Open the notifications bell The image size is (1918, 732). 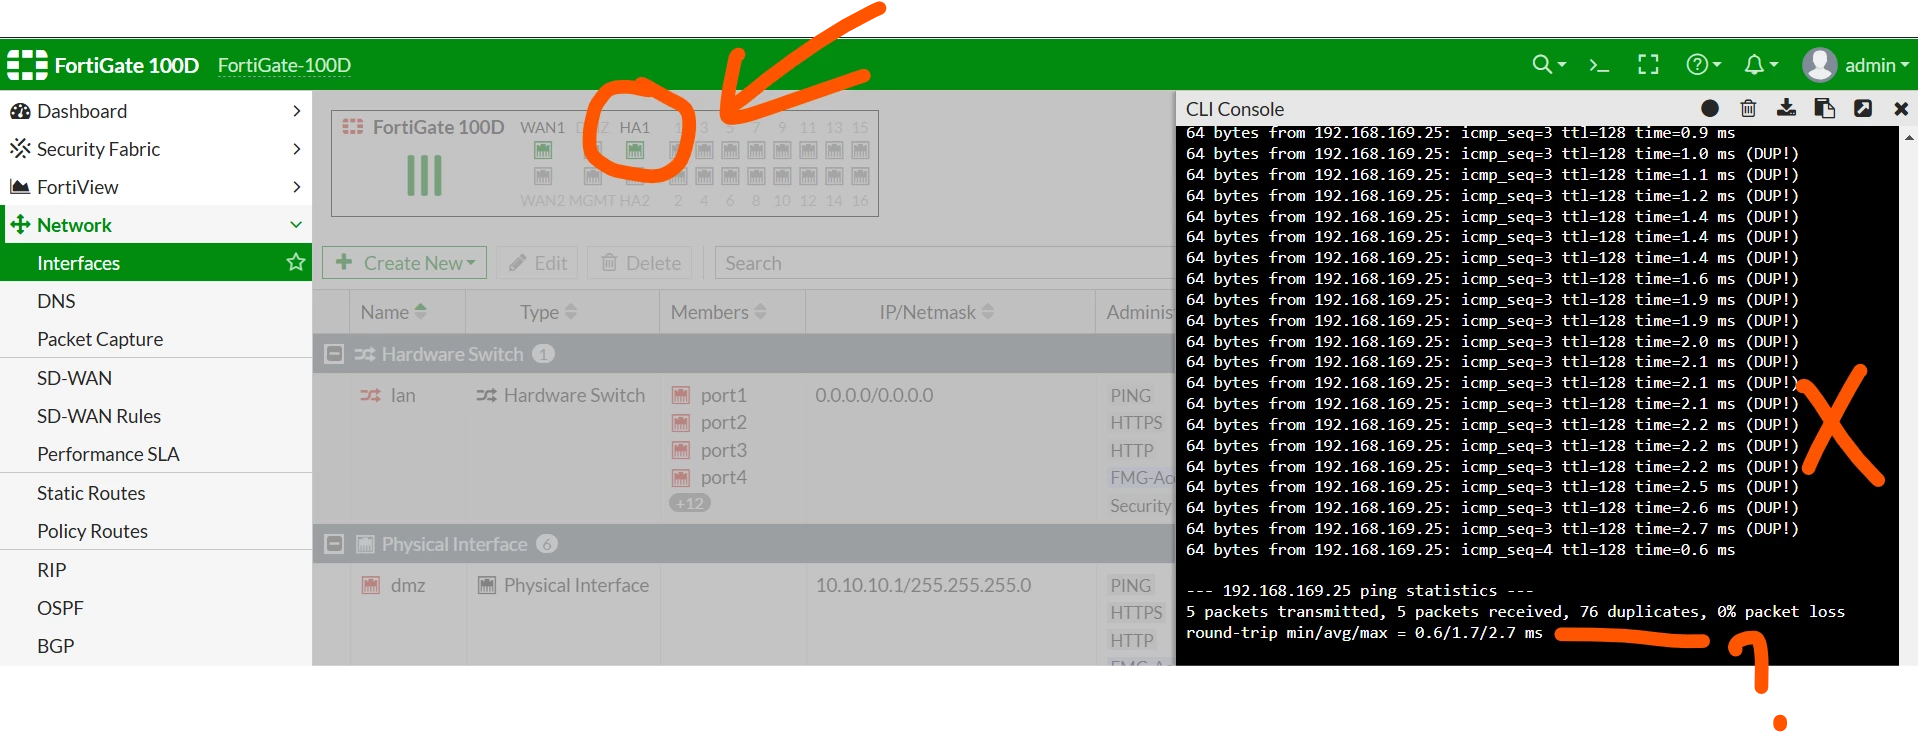point(1760,65)
